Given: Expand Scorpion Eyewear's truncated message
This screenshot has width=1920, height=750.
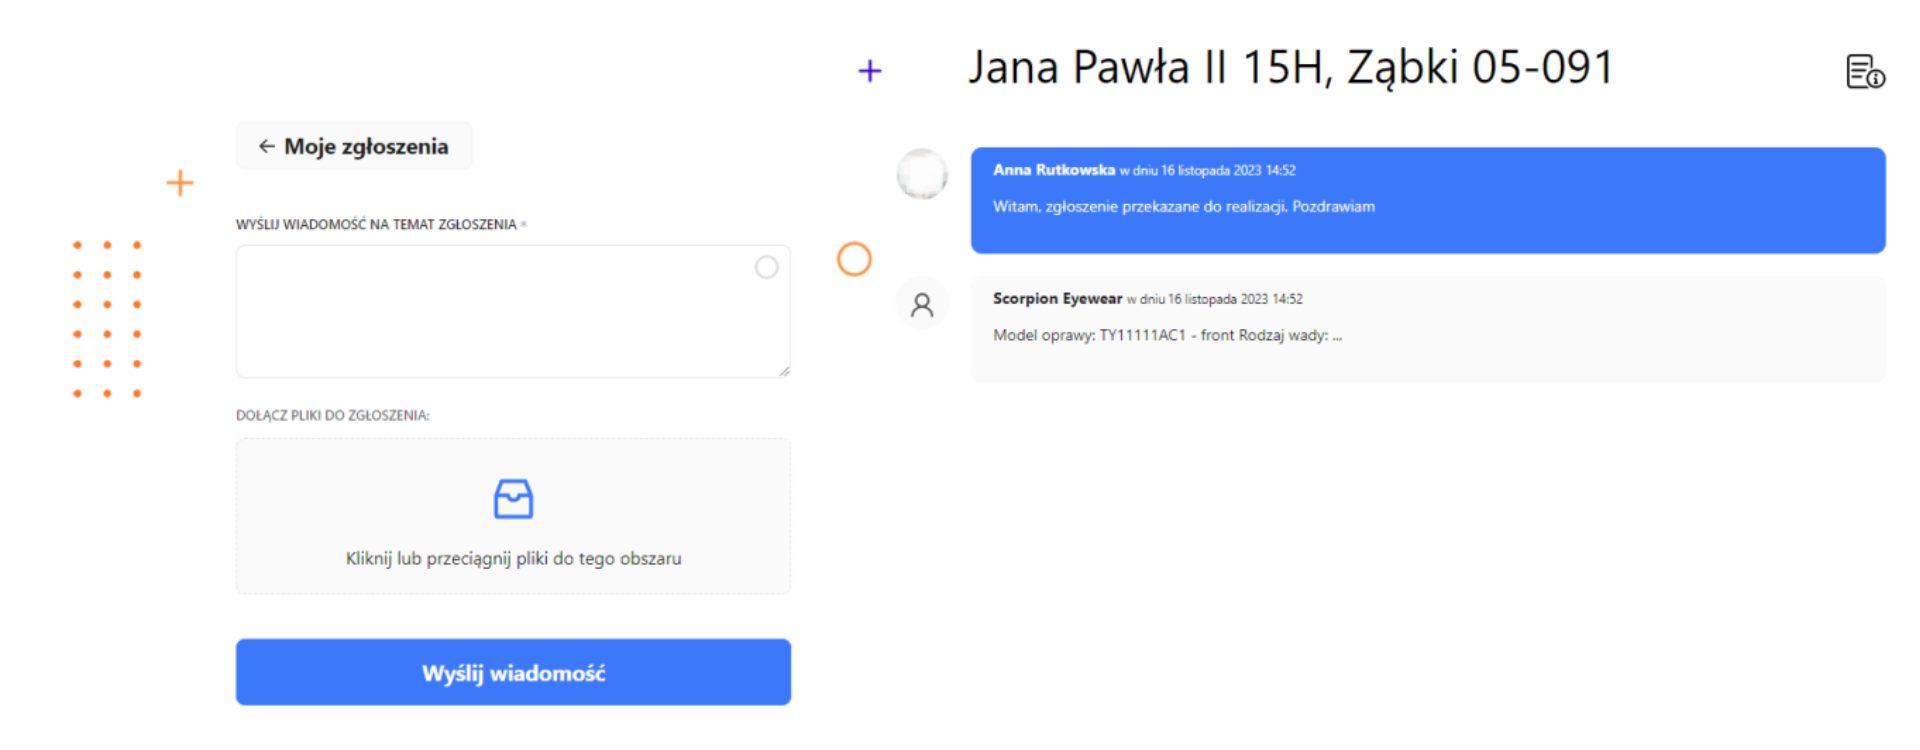Looking at the screenshot, I should pyautogui.click(x=1337, y=336).
